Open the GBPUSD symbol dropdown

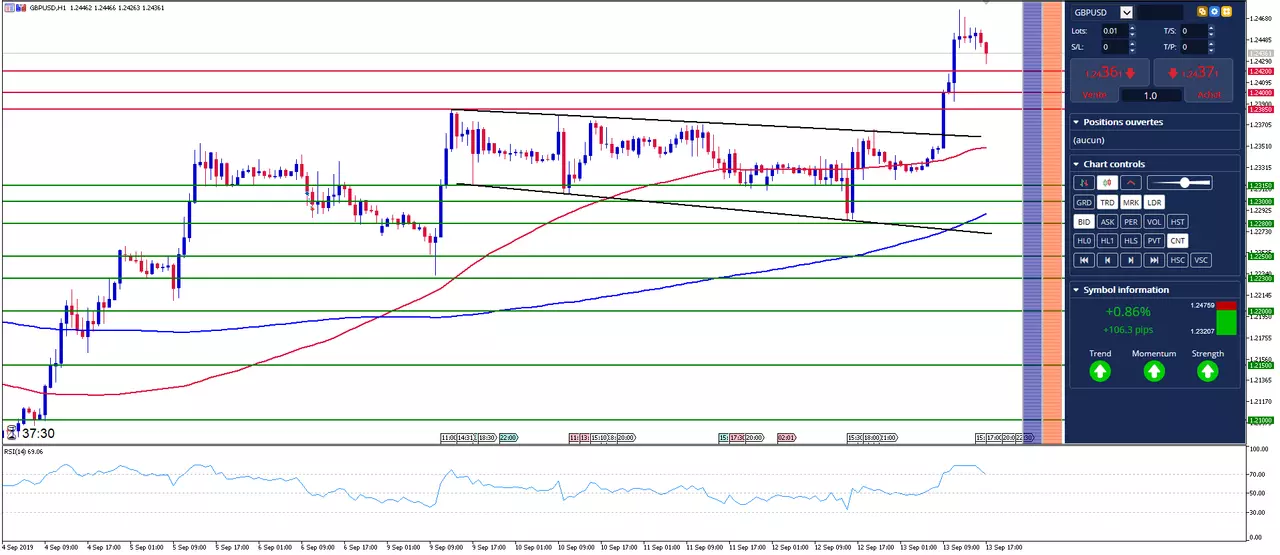pos(1127,12)
